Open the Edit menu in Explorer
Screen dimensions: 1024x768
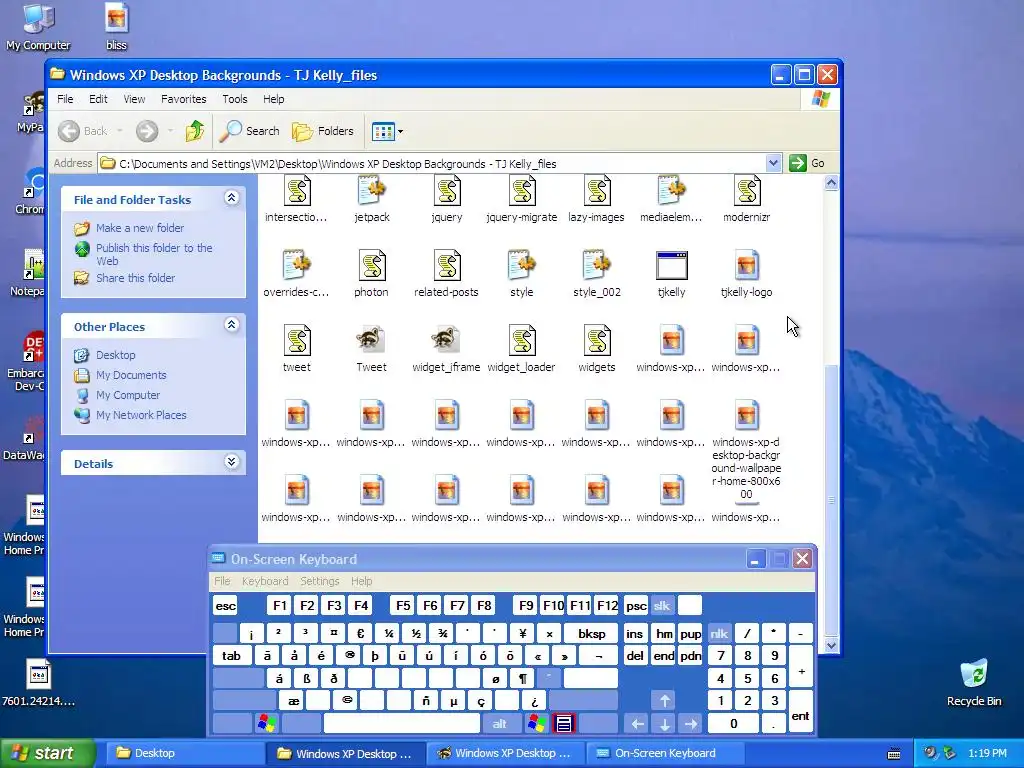(x=99, y=99)
